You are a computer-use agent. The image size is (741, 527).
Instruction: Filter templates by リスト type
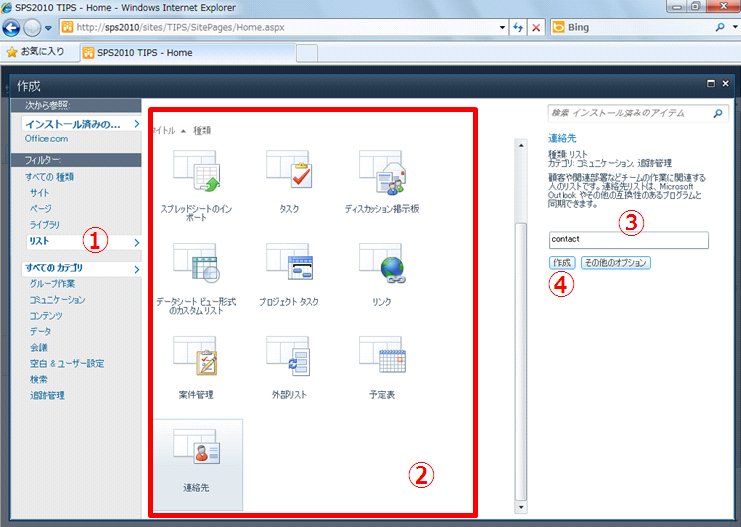[x=84, y=242]
